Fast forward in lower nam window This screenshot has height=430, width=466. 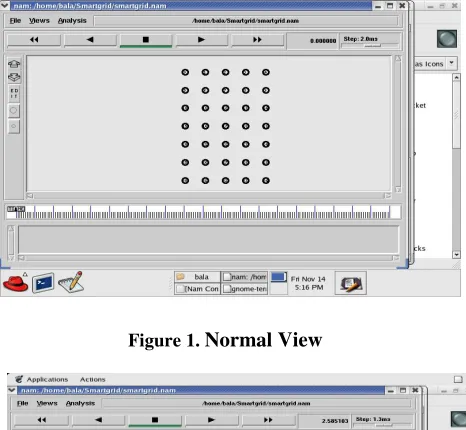coord(268,420)
